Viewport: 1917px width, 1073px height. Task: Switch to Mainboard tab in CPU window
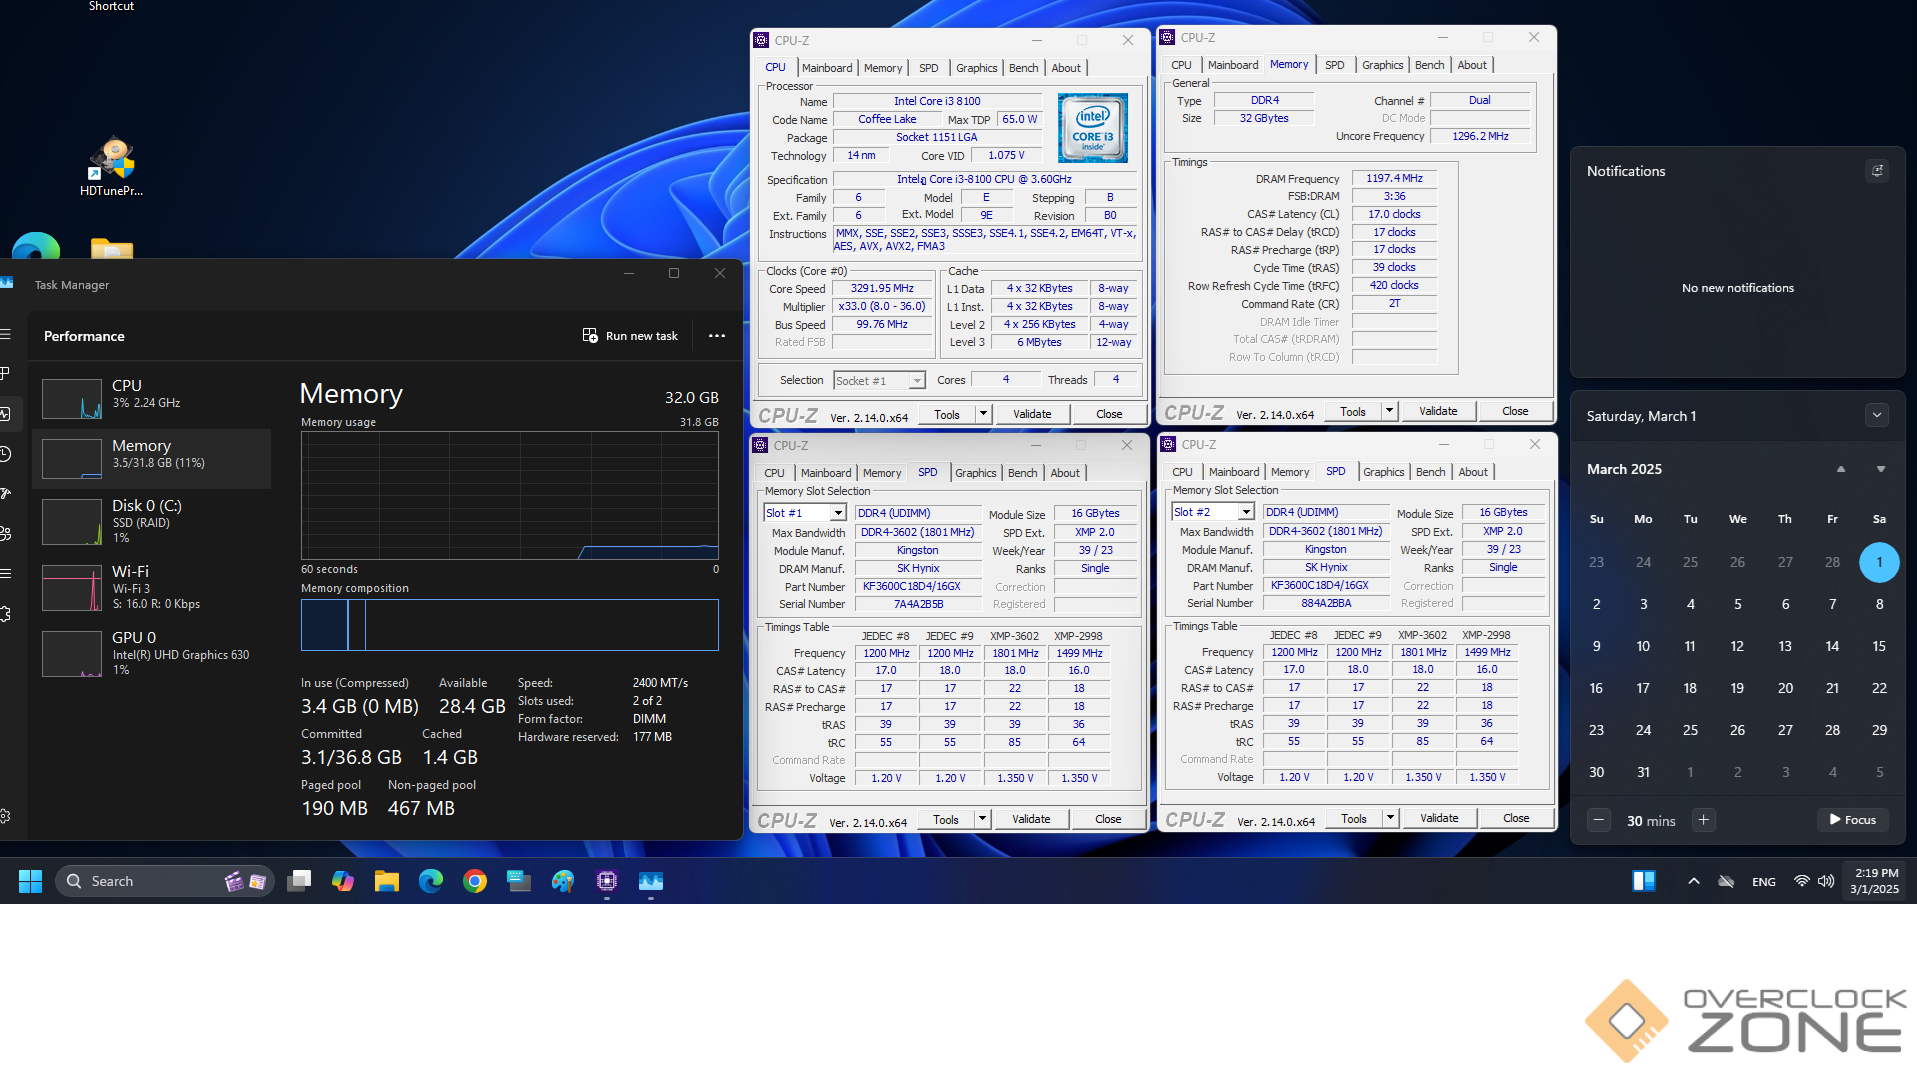(x=827, y=68)
